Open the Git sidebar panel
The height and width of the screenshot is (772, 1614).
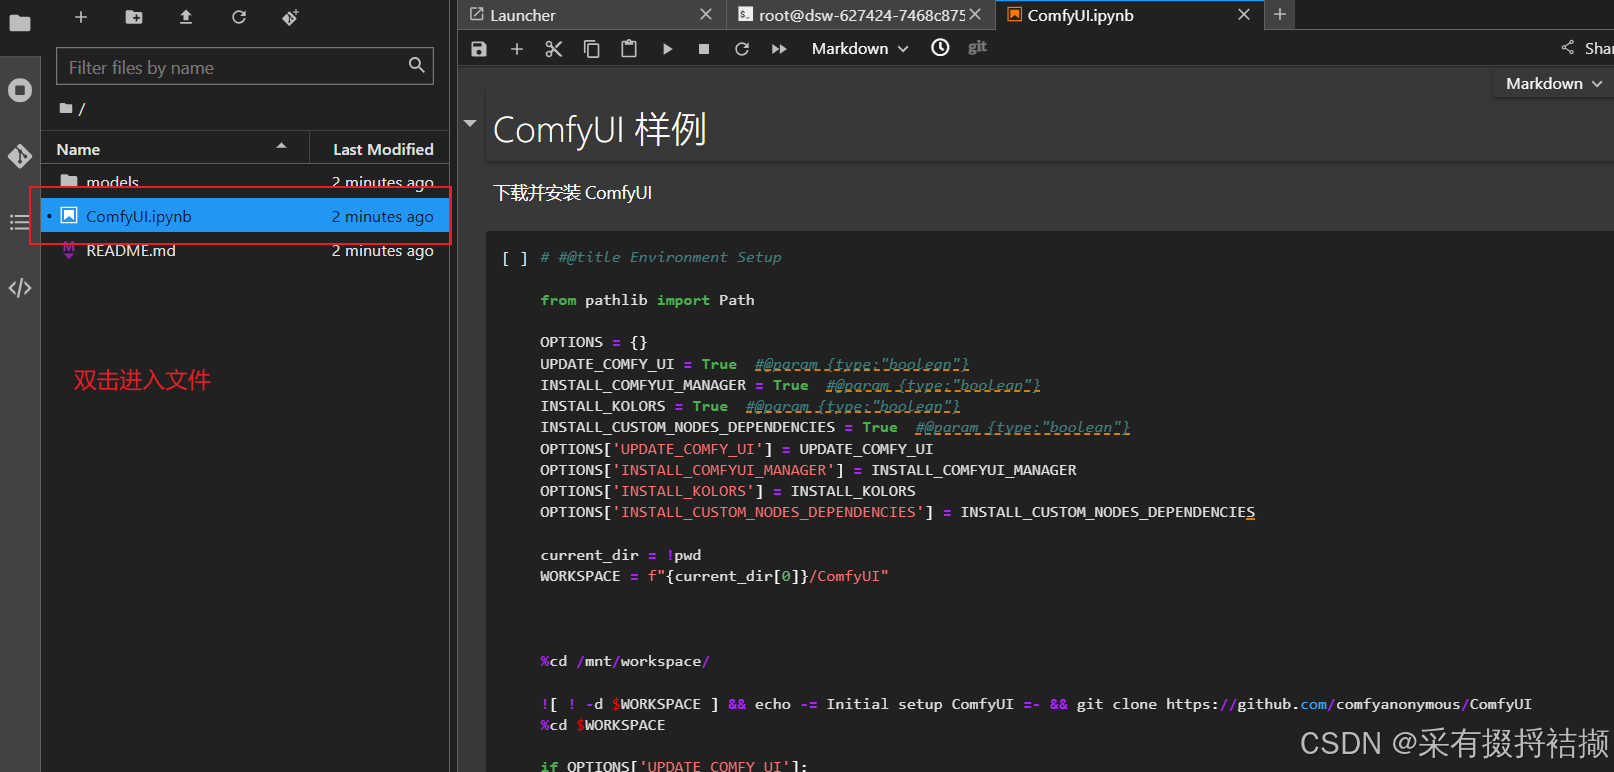point(20,156)
